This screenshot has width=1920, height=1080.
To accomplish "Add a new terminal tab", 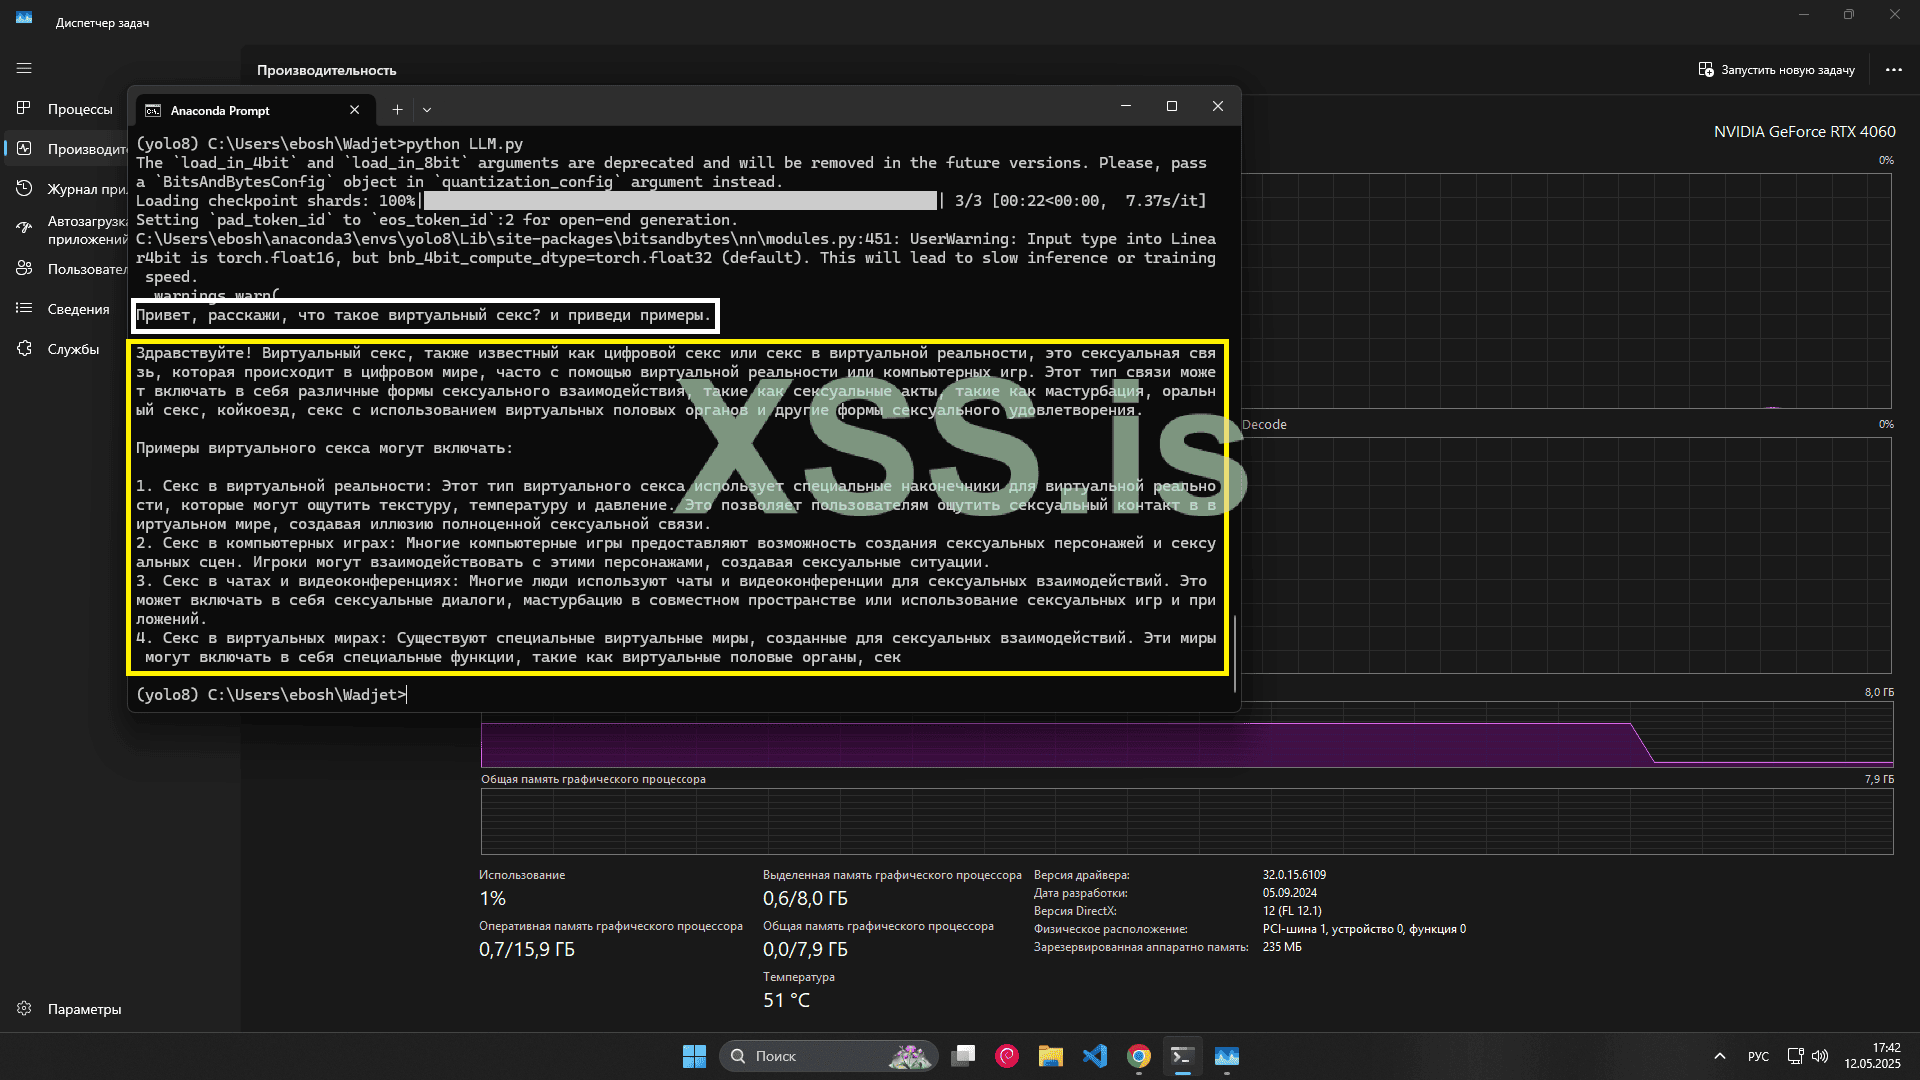I will [x=397, y=110].
